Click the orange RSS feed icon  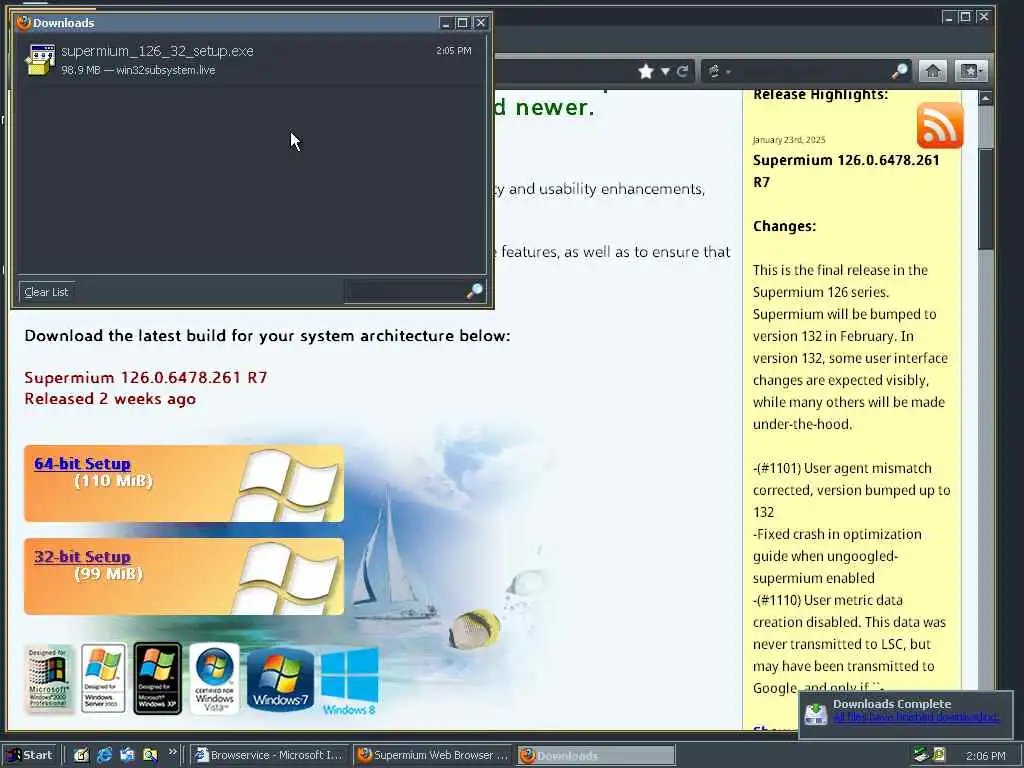(940, 125)
